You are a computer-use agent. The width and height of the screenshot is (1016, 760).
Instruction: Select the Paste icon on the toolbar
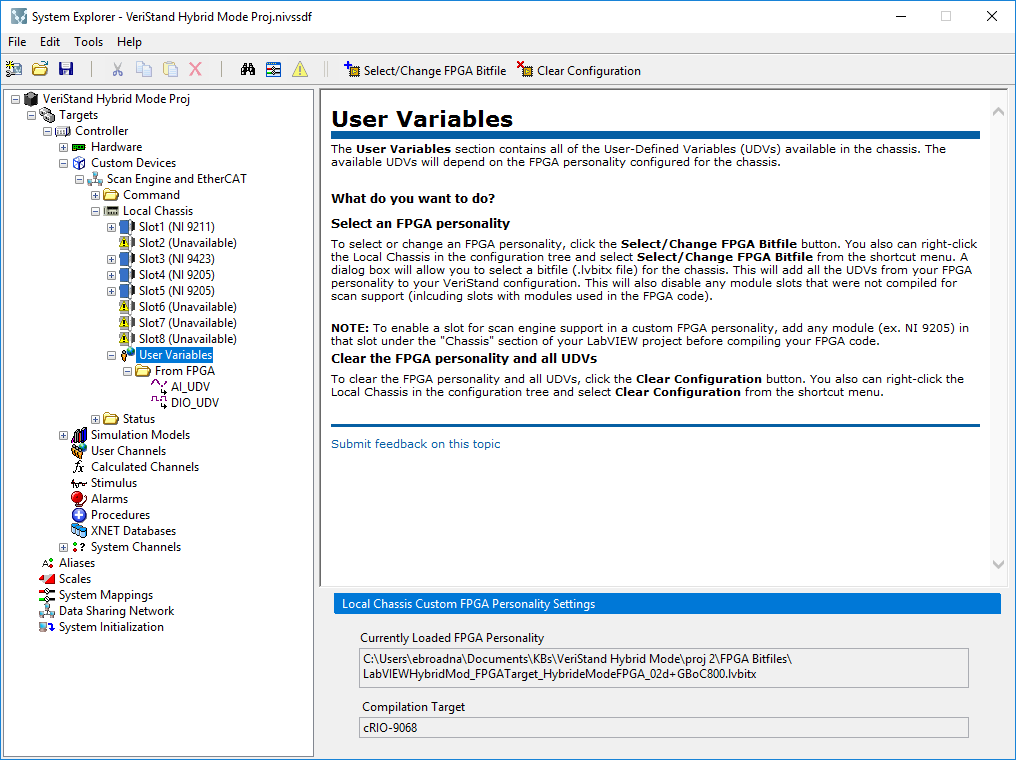click(170, 70)
